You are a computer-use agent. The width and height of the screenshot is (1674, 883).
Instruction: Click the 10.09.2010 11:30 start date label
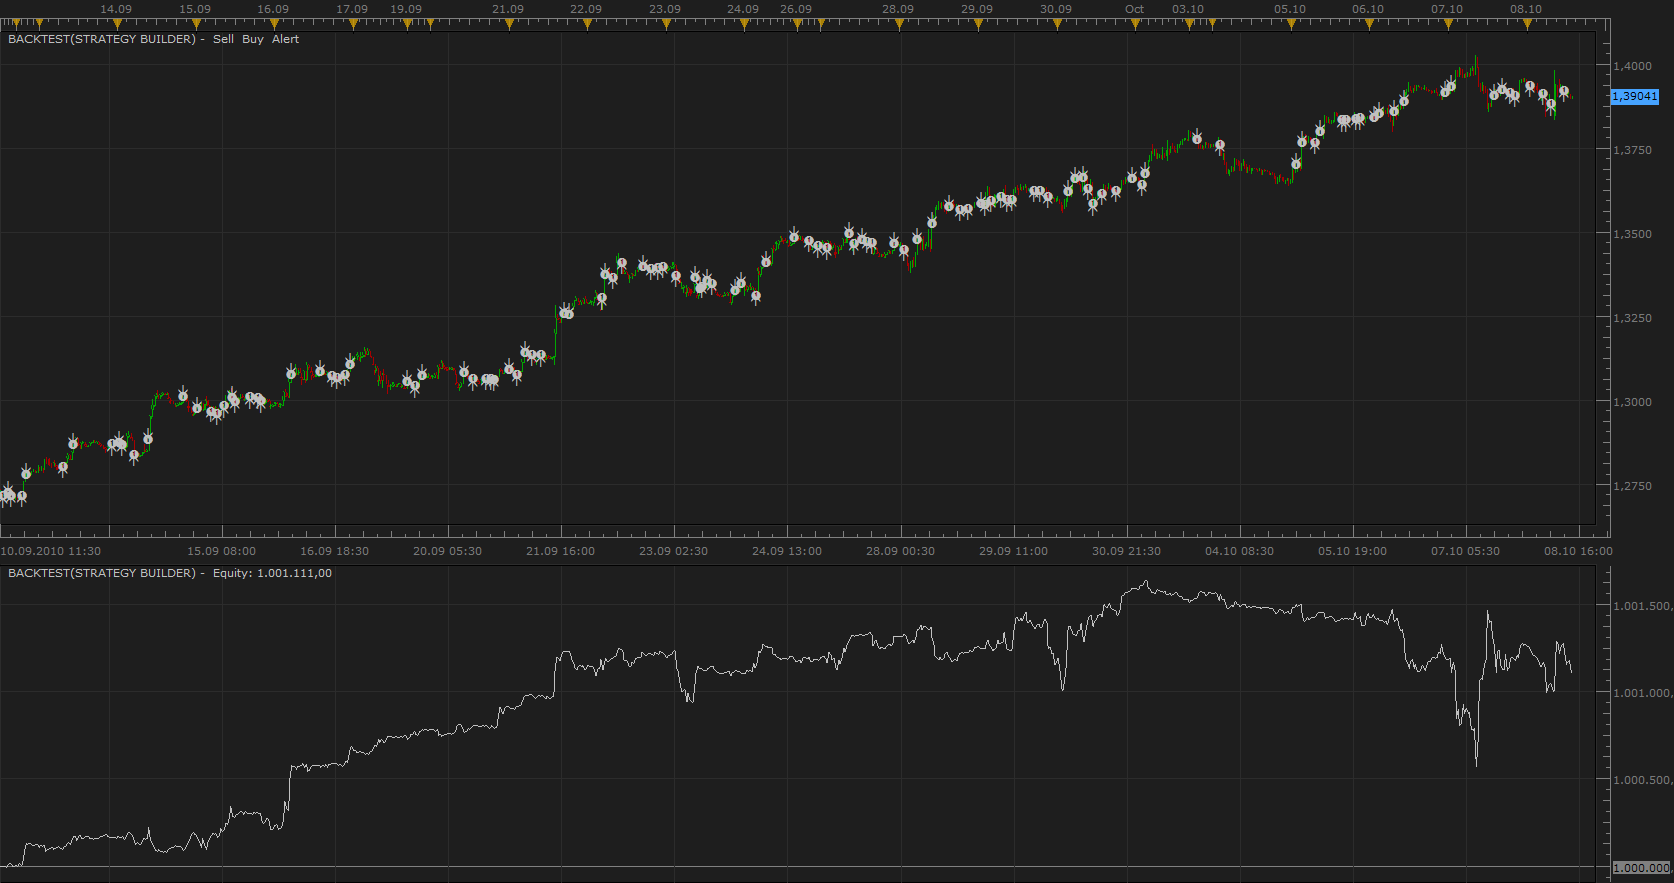[x=51, y=551]
